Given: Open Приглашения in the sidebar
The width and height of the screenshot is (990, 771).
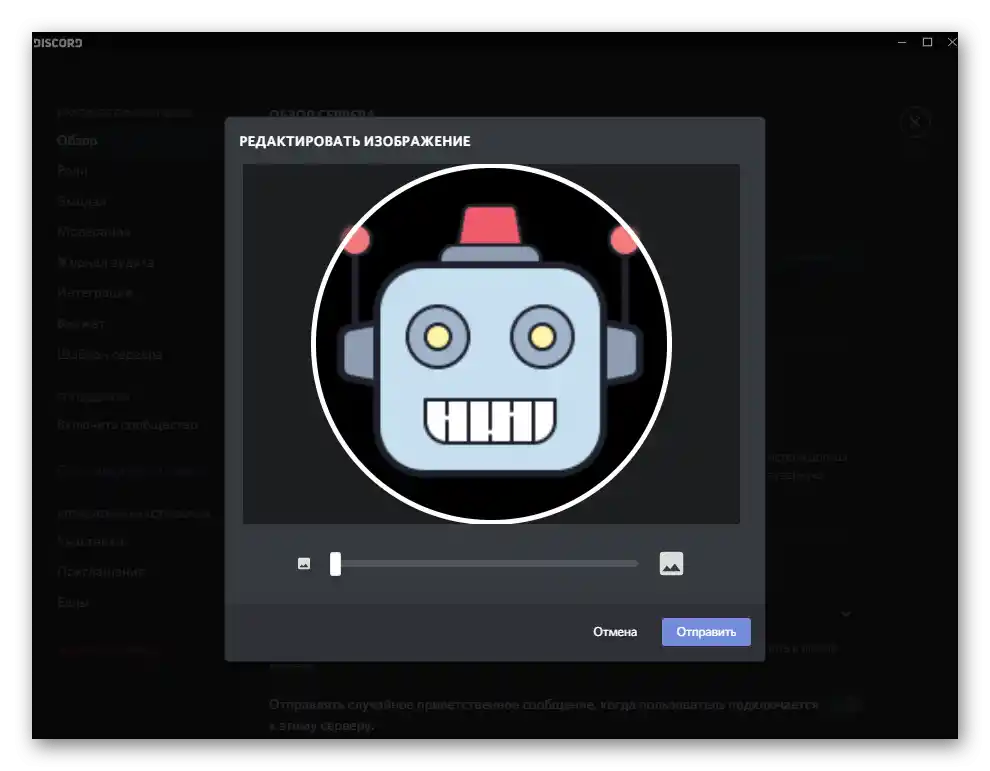Looking at the screenshot, I should point(101,571).
